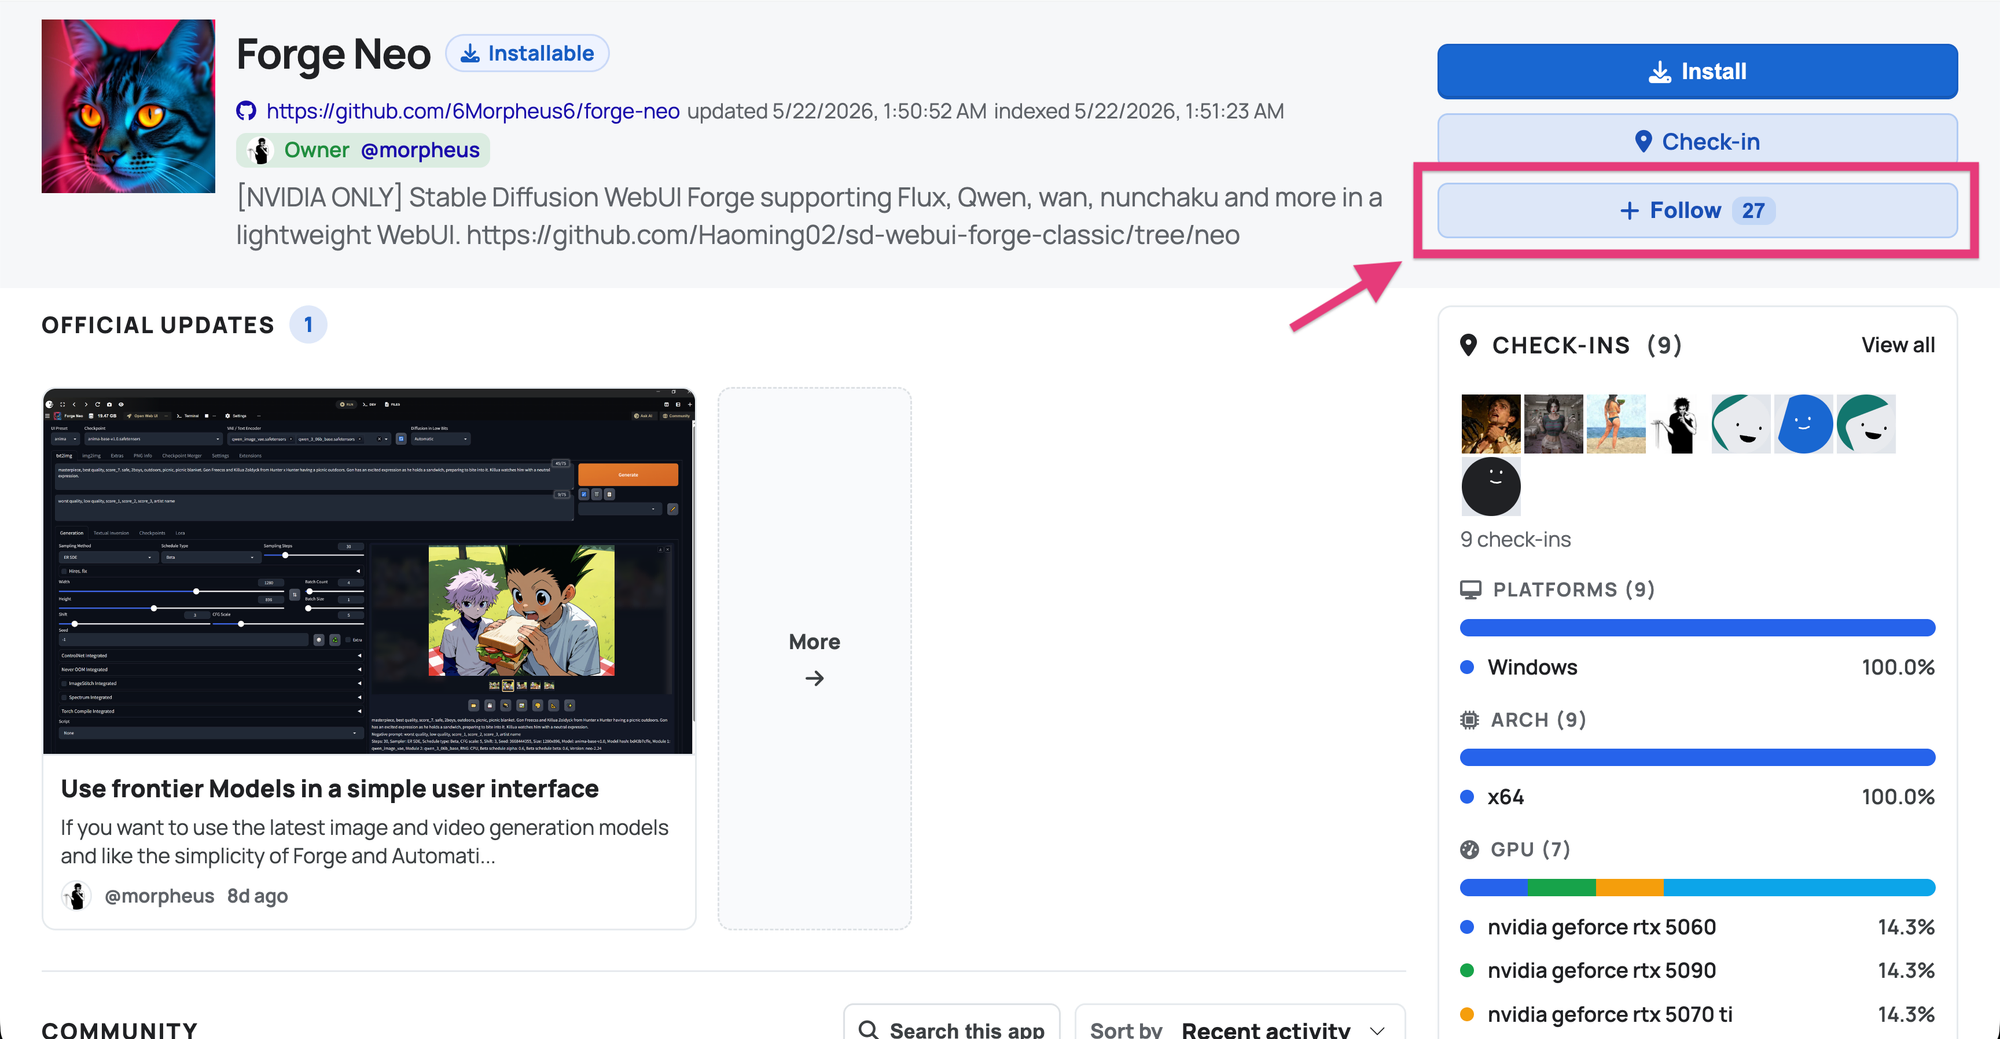Click the More arrow card
Screen dimensions: 2000x1039
pyautogui.click(x=814, y=659)
